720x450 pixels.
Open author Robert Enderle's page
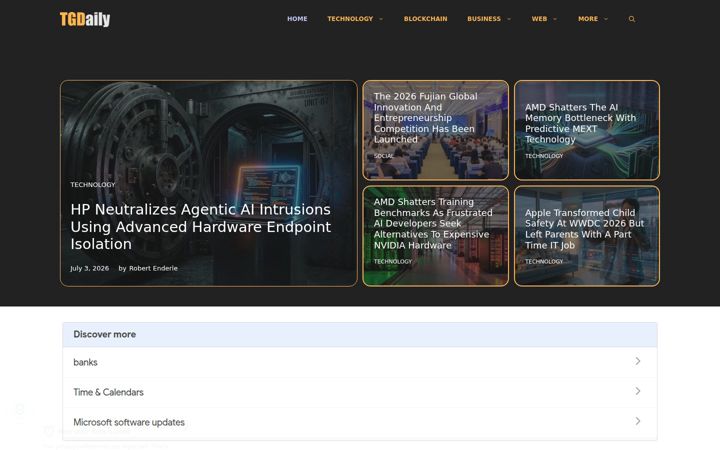(x=153, y=268)
